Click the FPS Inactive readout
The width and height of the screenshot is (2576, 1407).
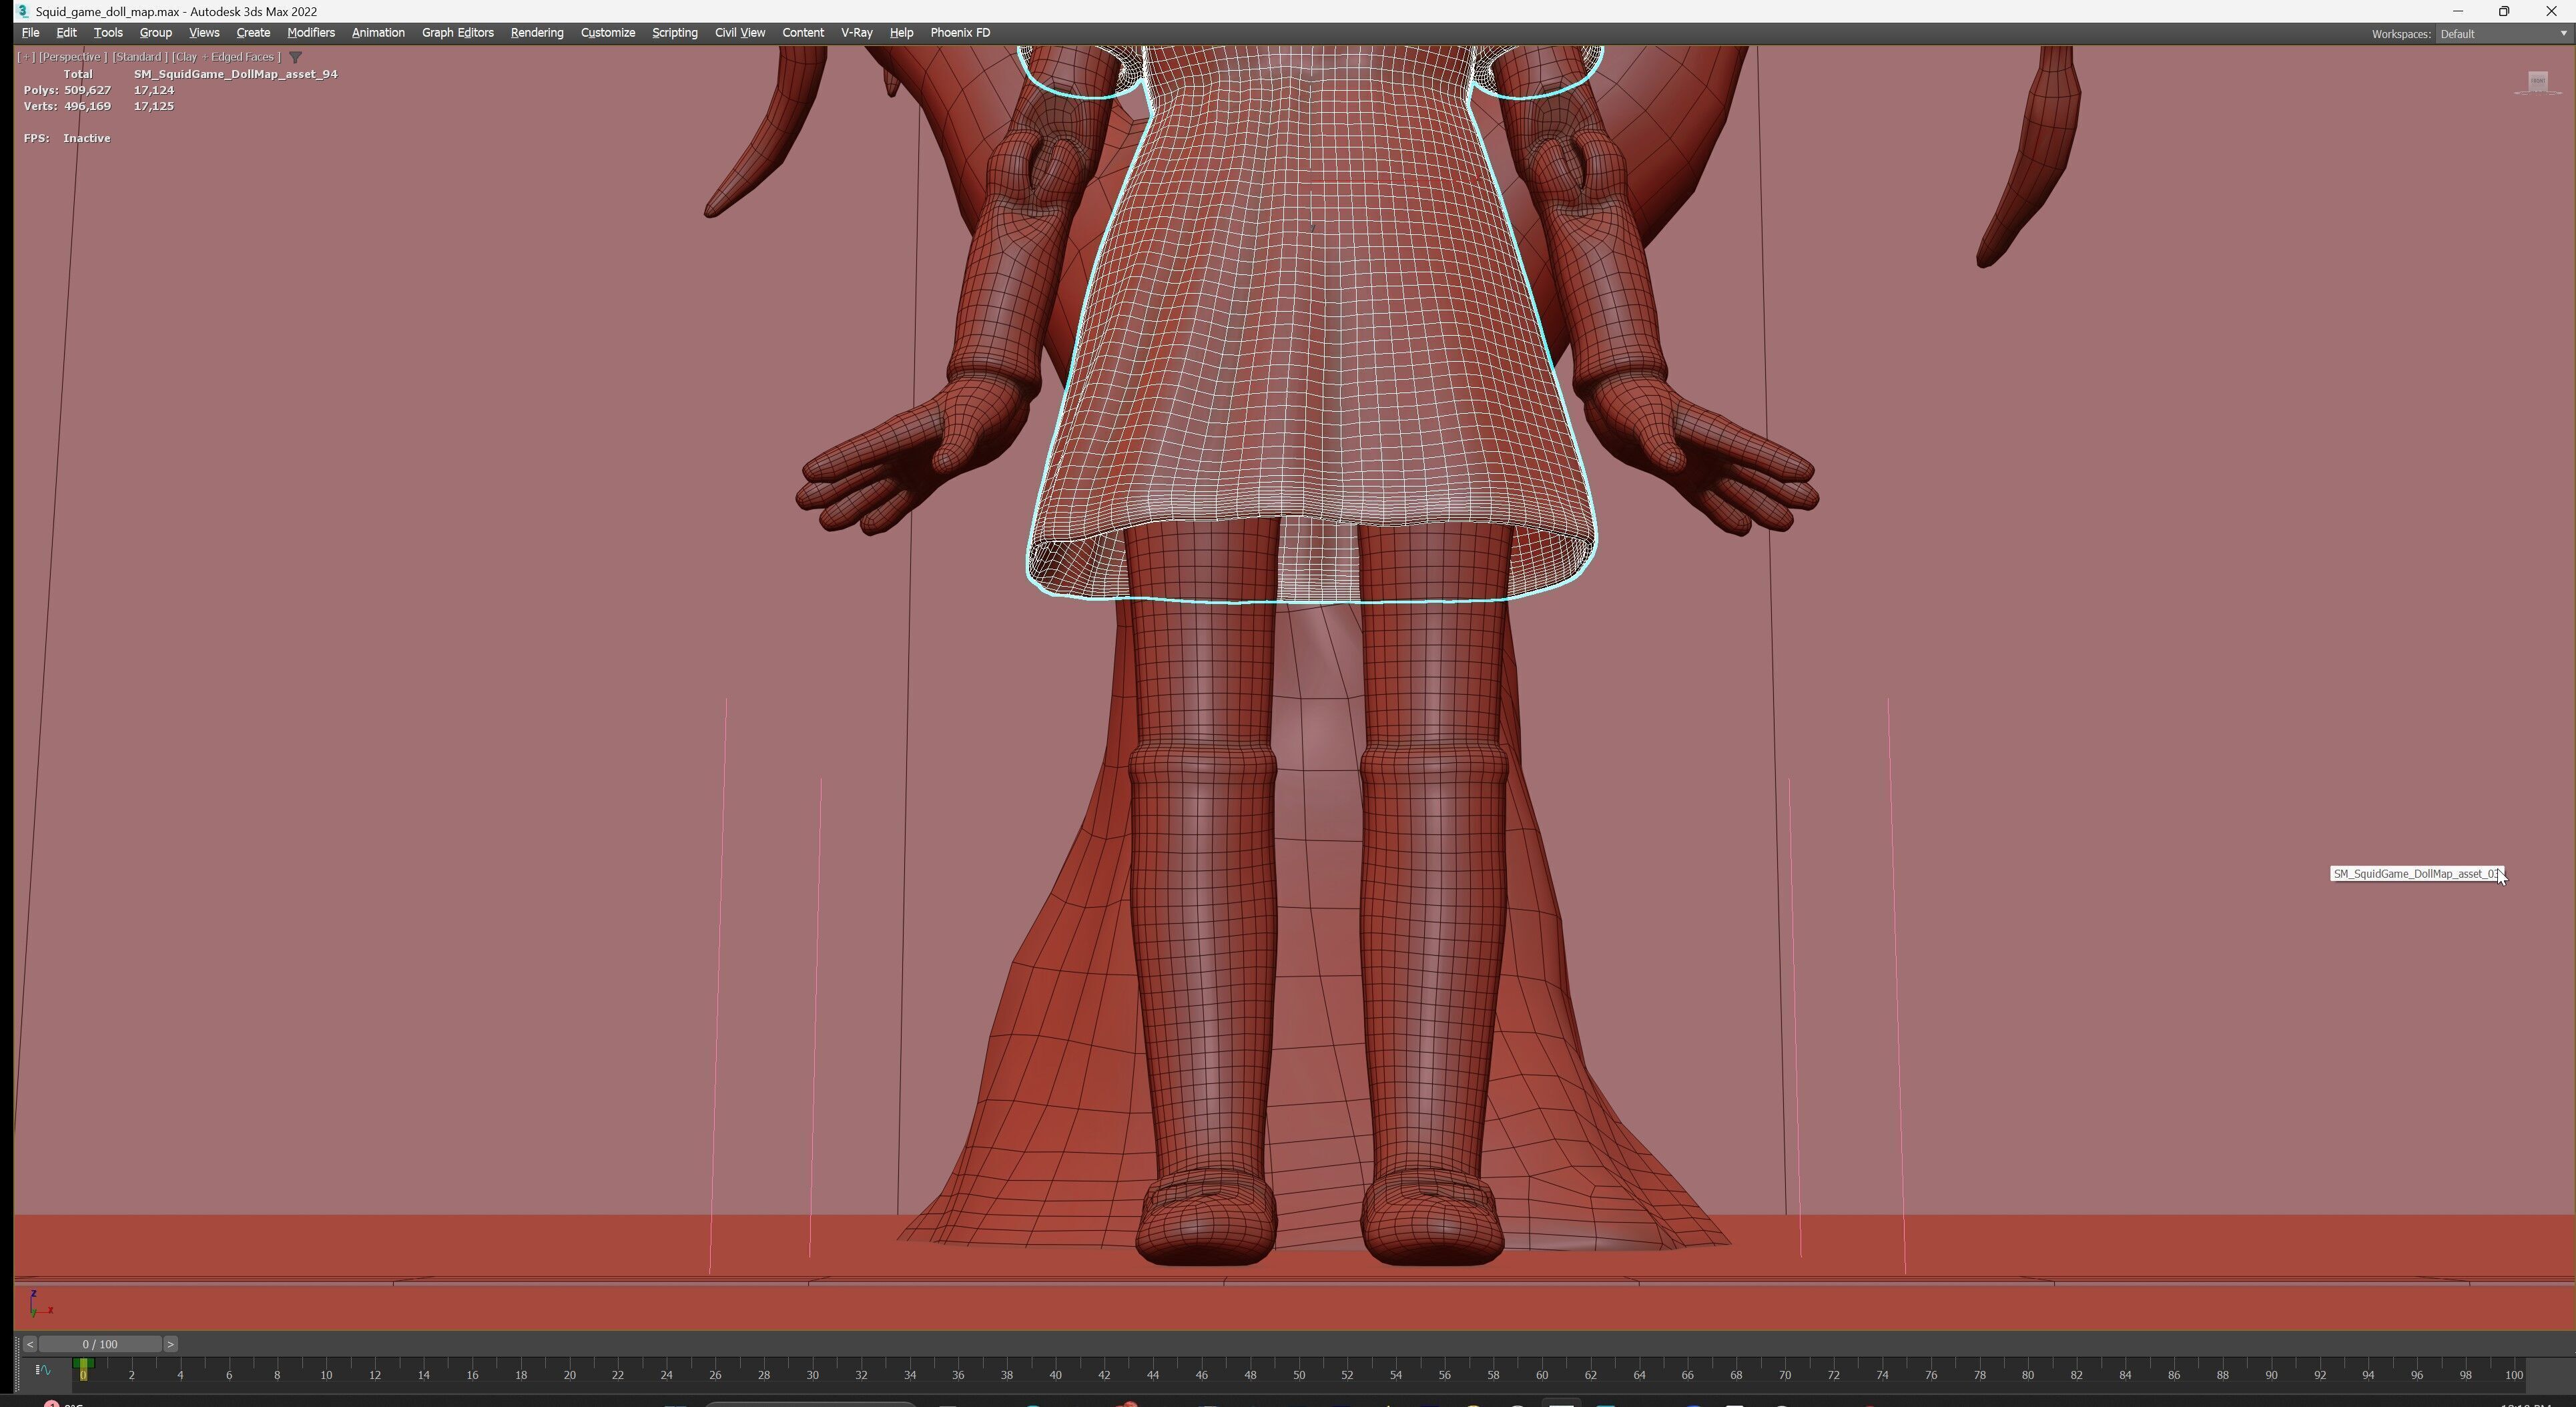click(67, 138)
